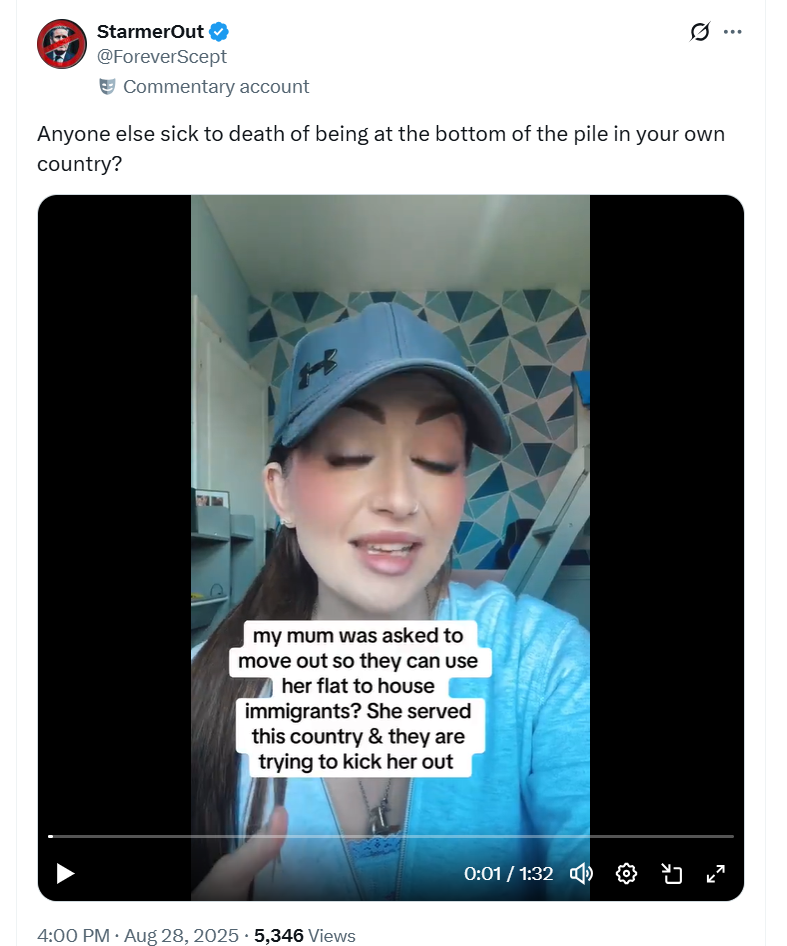Image resolution: width=787 pixels, height=946 pixels.
Task: Mute the video sound
Action: [581, 873]
